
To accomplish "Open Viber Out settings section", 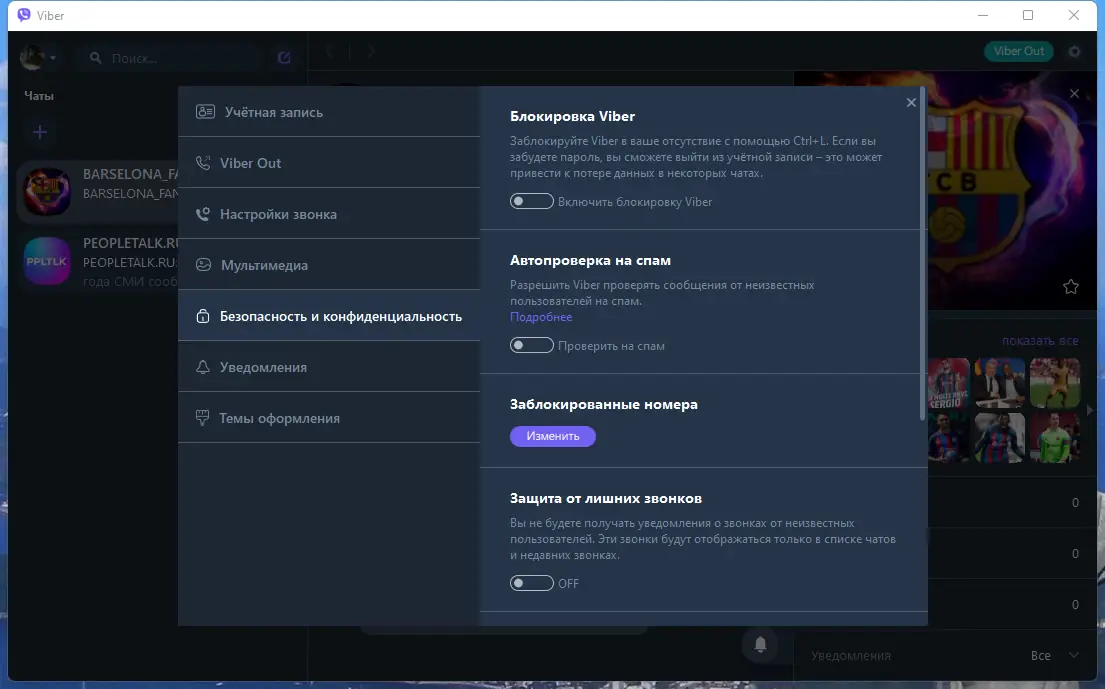I will tap(329, 163).
